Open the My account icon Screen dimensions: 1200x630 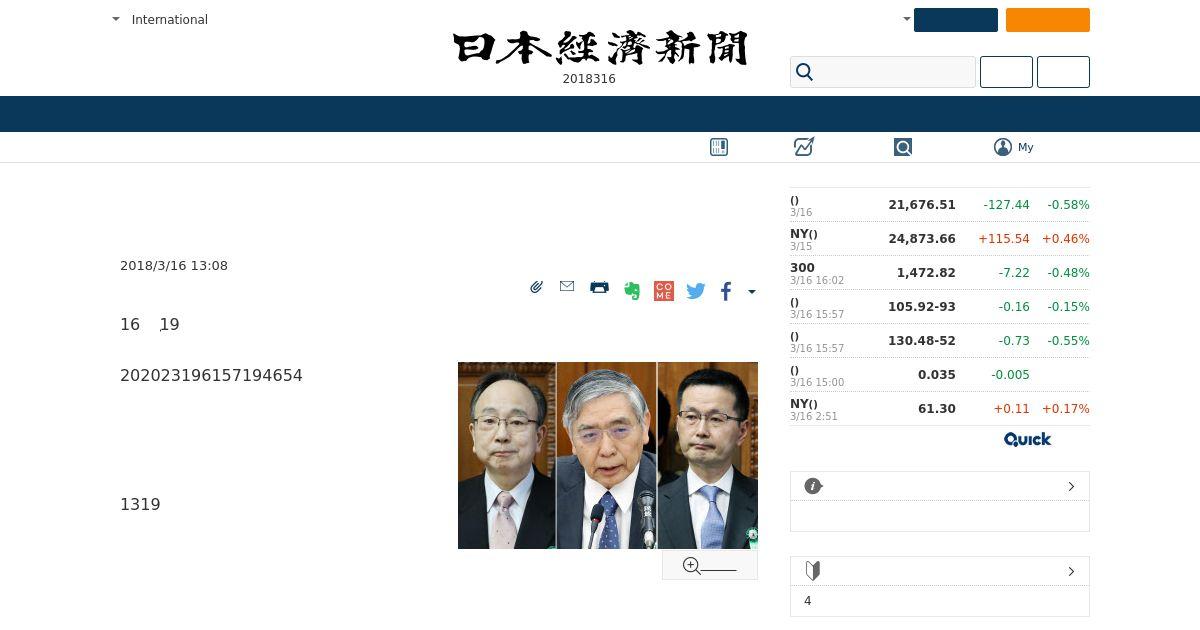[x=1003, y=147]
